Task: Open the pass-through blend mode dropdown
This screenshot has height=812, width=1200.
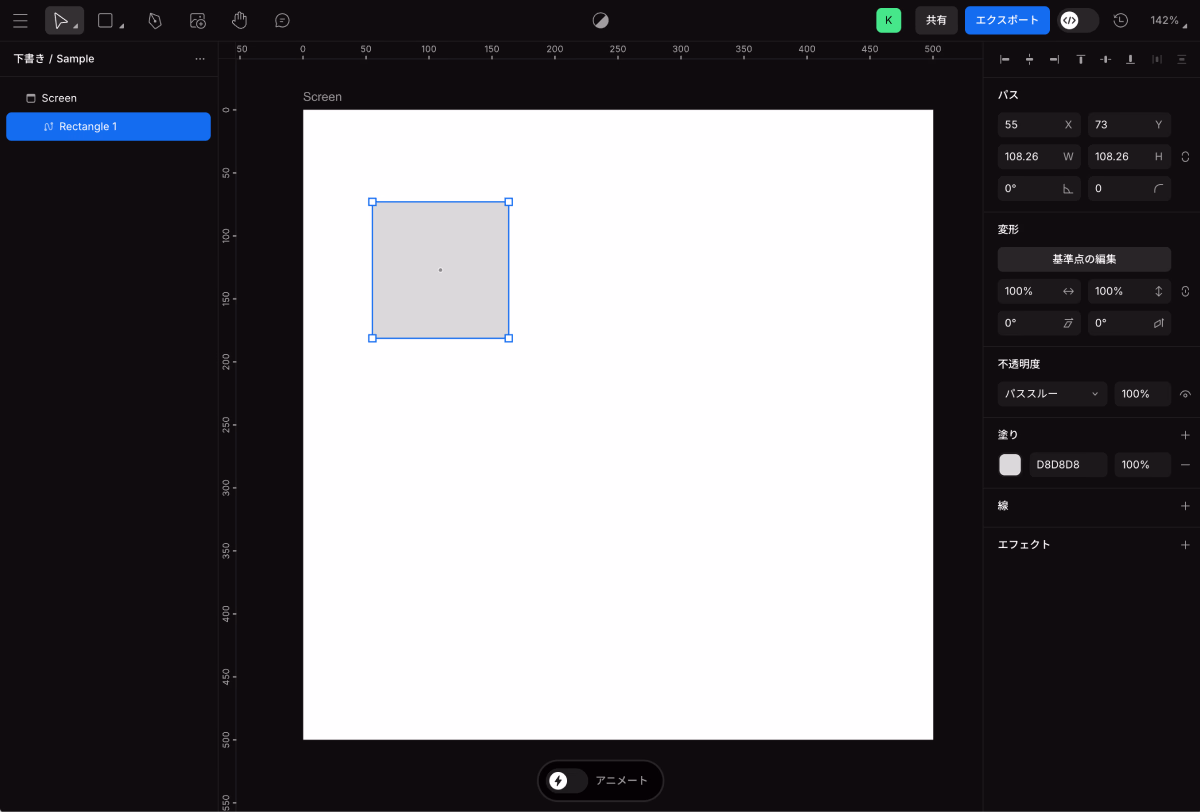Action: tap(1052, 394)
